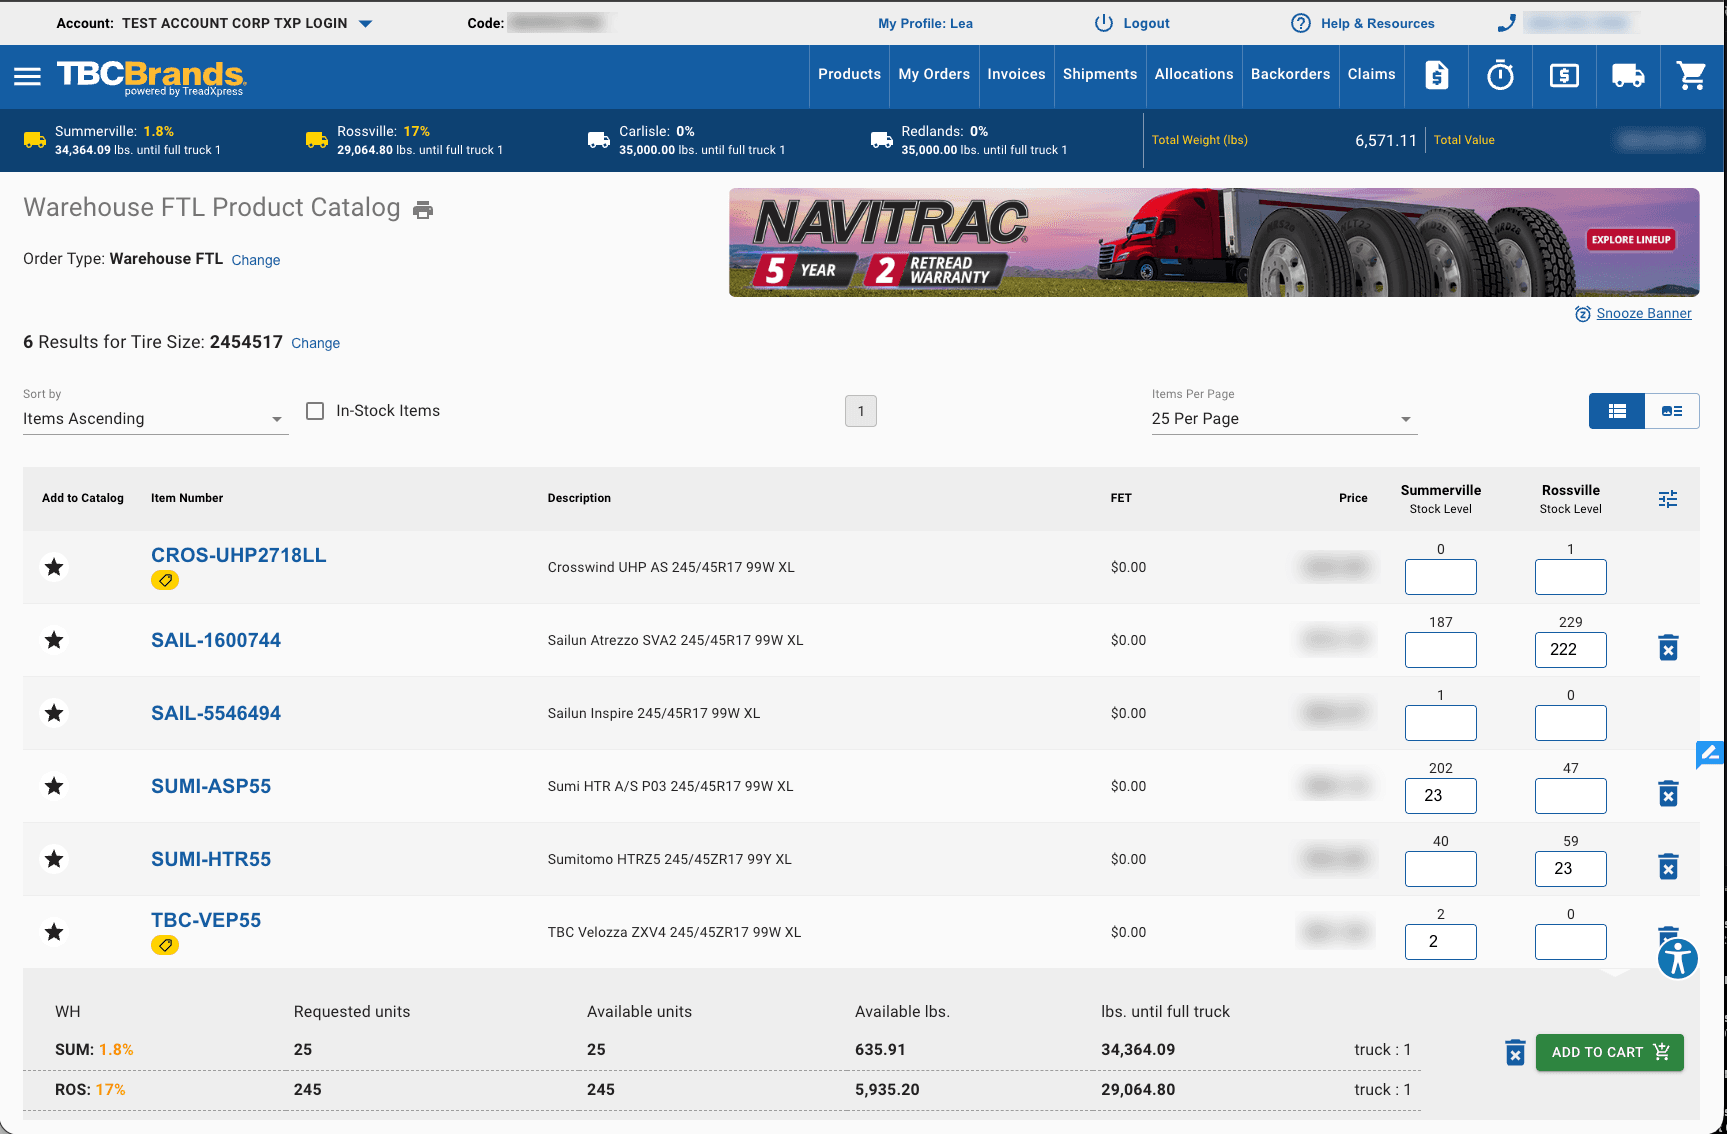This screenshot has height=1134, width=1727.
Task: Open the shopping cart icon
Action: tap(1691, 75)
